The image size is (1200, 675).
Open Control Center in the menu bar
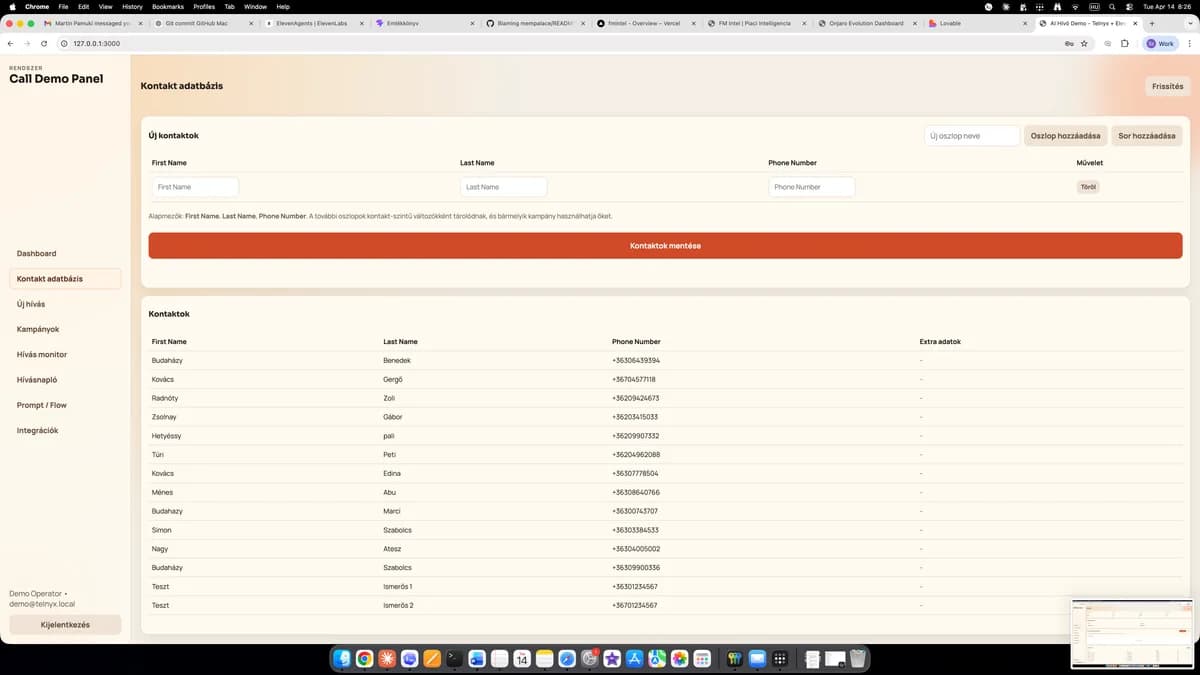1130,7
